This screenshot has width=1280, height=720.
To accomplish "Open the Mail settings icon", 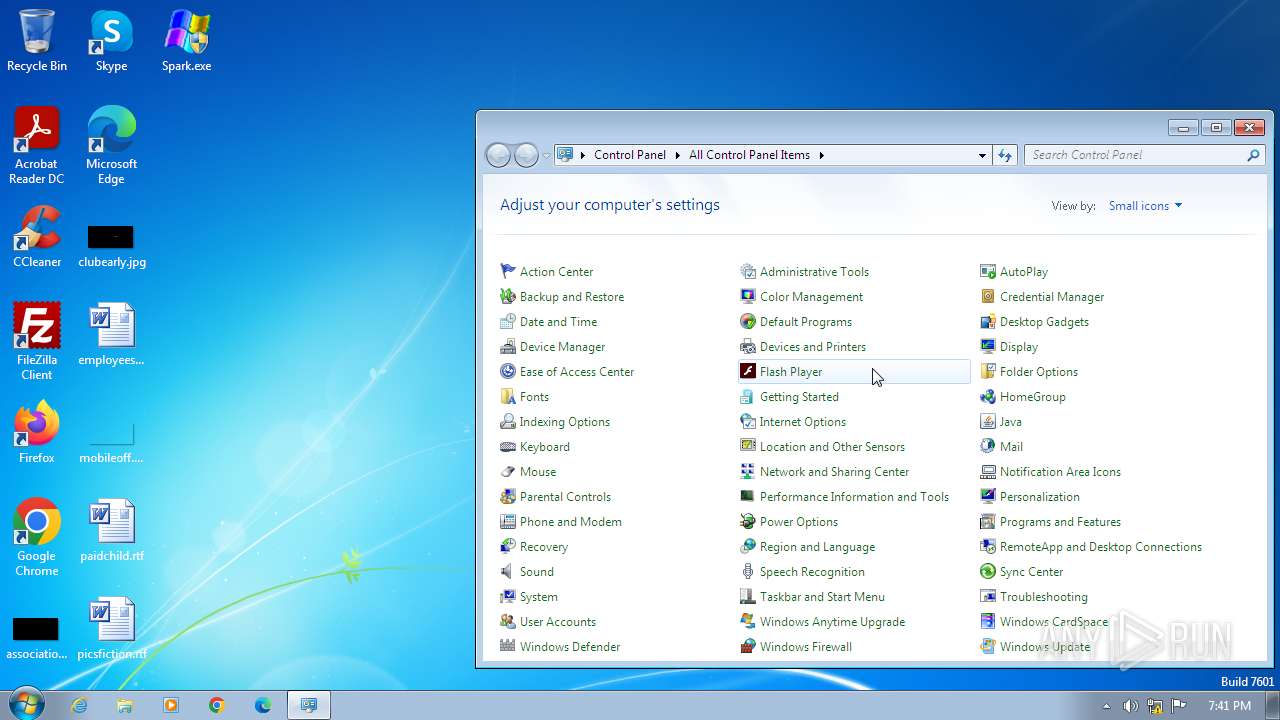I will point(988,447).
